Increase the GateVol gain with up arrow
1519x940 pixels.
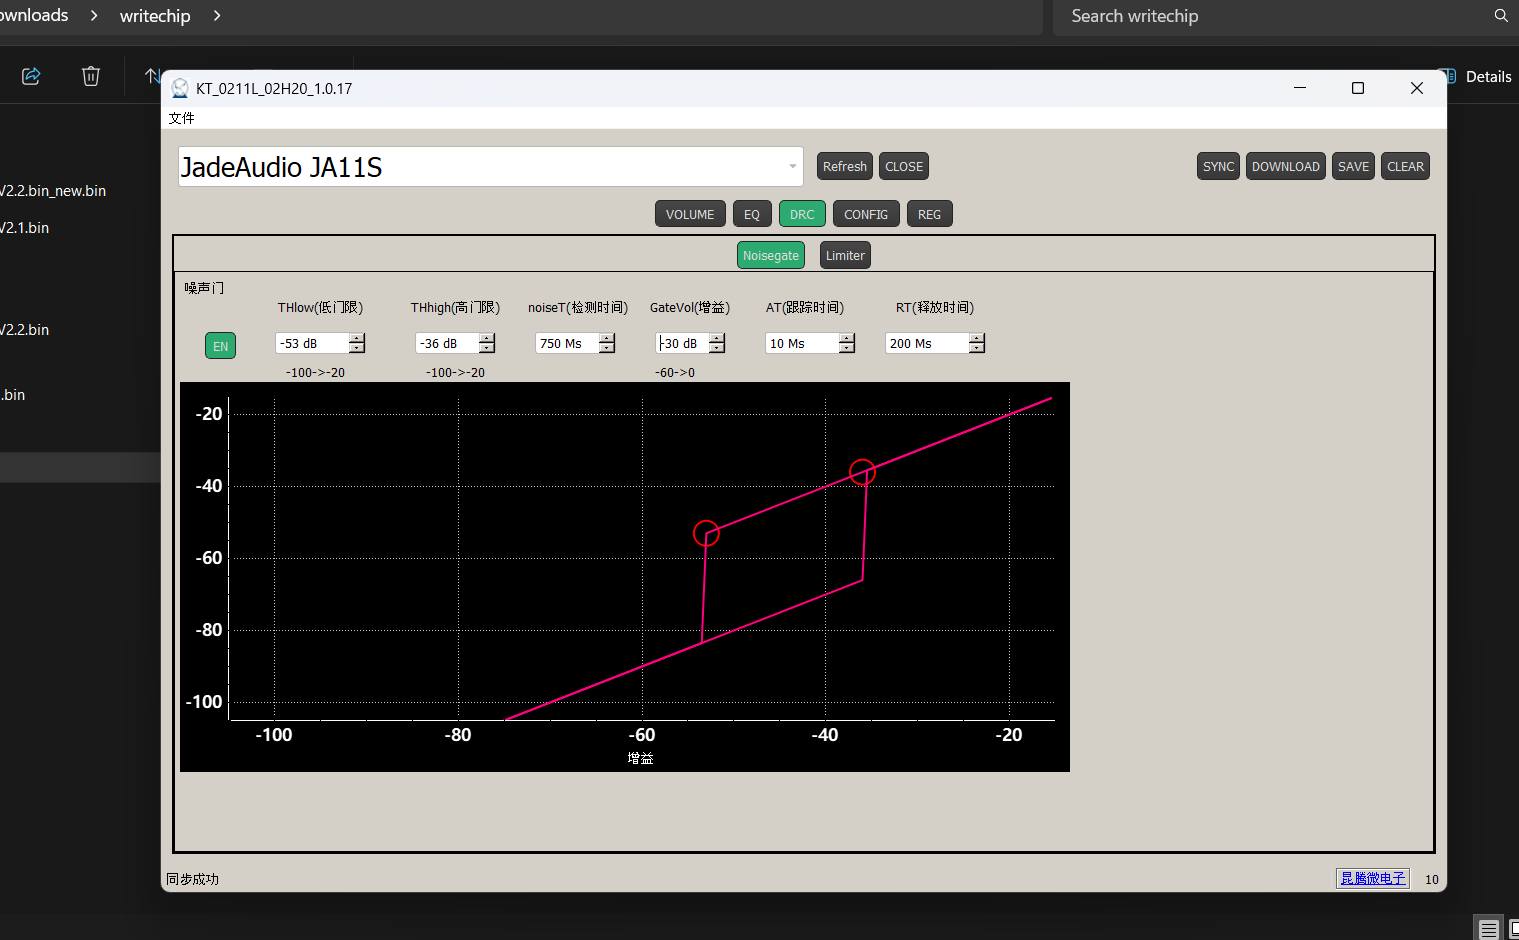coord(717,338)
